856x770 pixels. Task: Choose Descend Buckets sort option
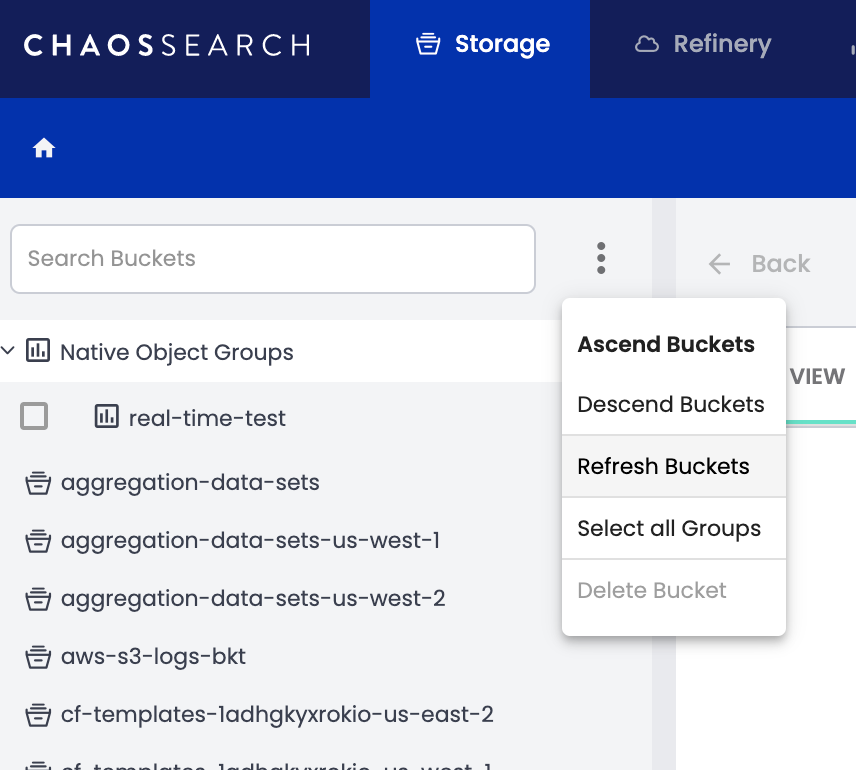coord(671,405)
